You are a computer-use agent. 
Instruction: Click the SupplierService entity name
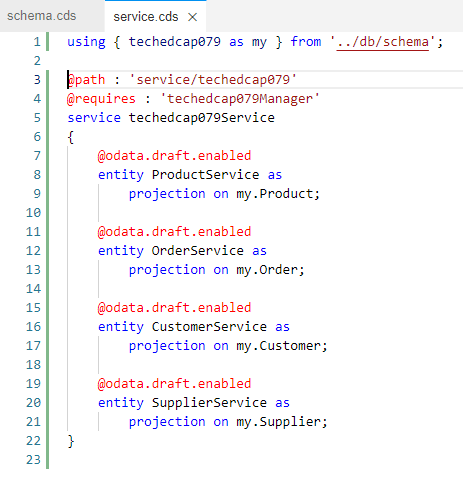(x=209, y=403)
